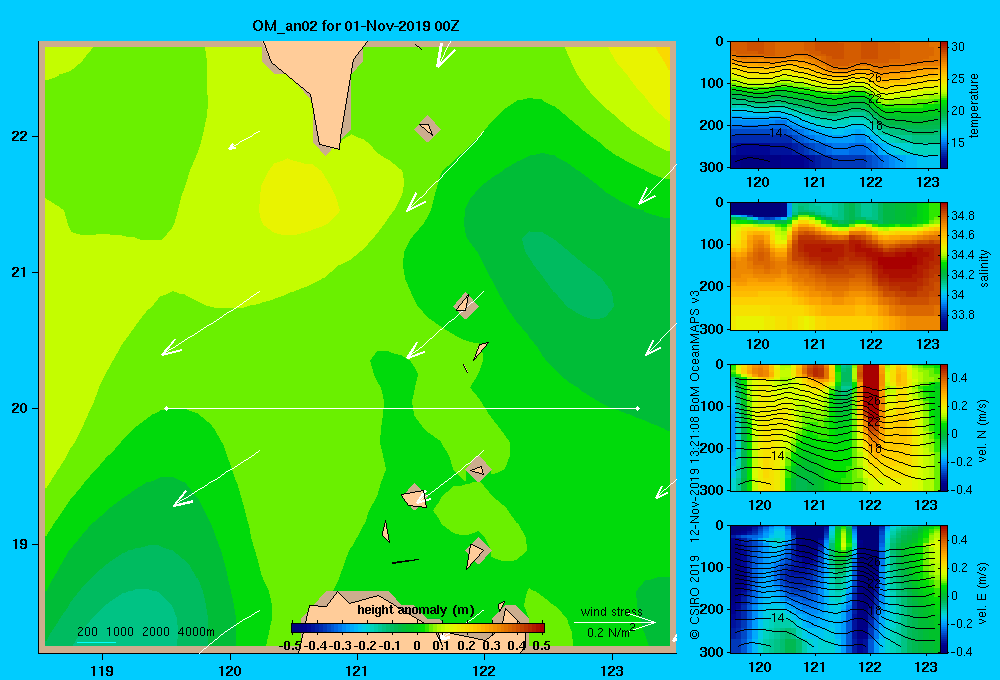Screen dimensions: 1000x680
Task: Select the 'height anomaly (m)' label
Action: pyautogui.click(x=416, y=610)
